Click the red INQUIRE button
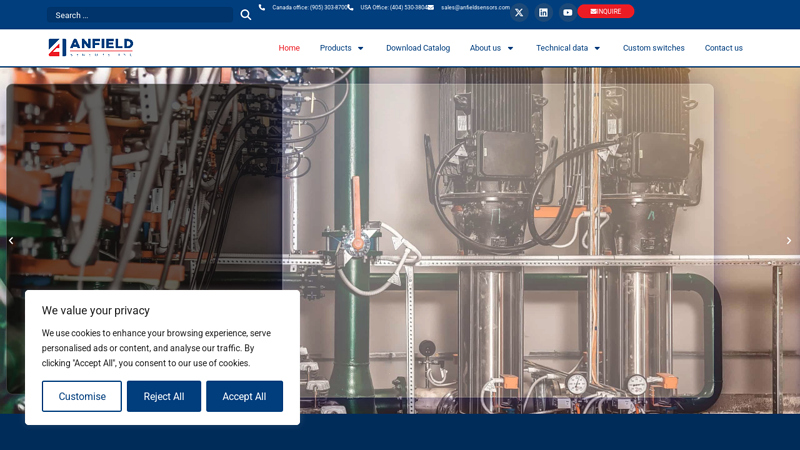The image size is (800, 450). coord(606,11)
